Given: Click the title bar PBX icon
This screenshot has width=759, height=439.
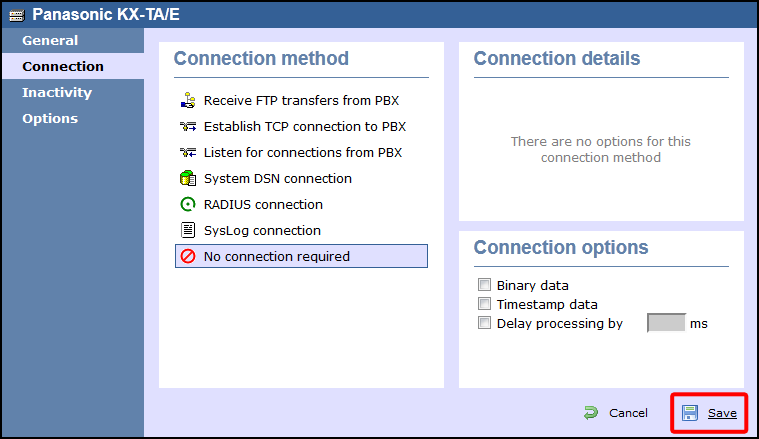Looking at the screenshot, I should pyautogui.click(x=16, y=15).
